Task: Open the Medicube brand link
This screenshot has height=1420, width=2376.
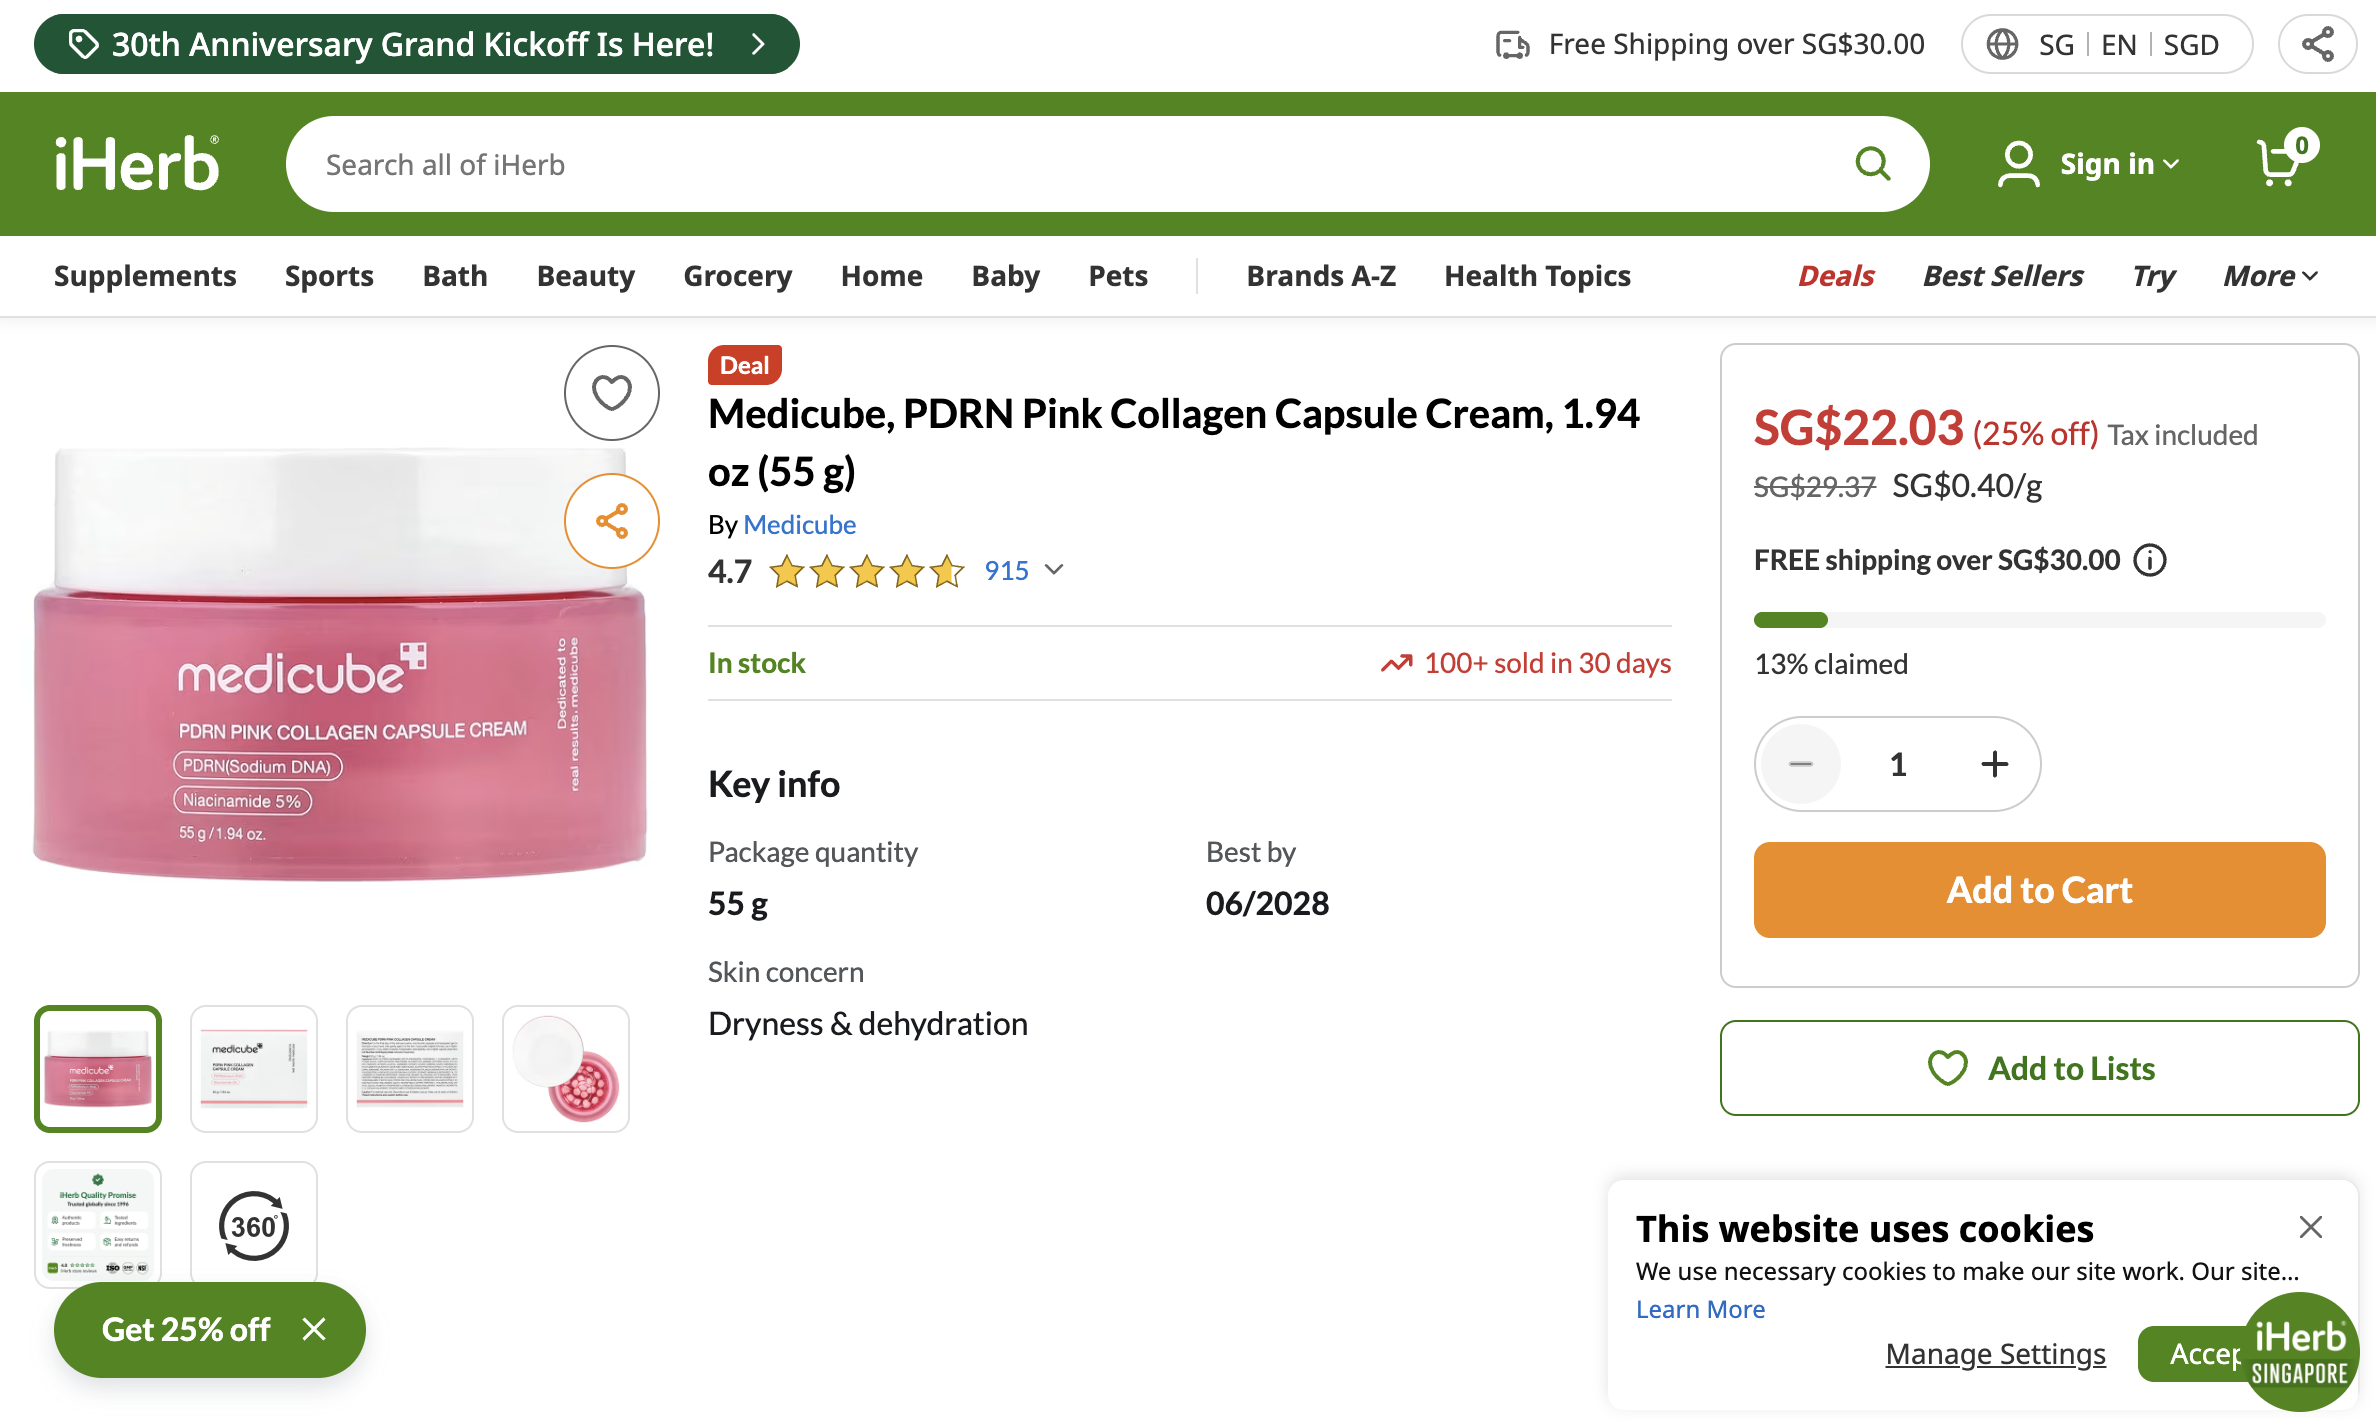Action: 799,524
